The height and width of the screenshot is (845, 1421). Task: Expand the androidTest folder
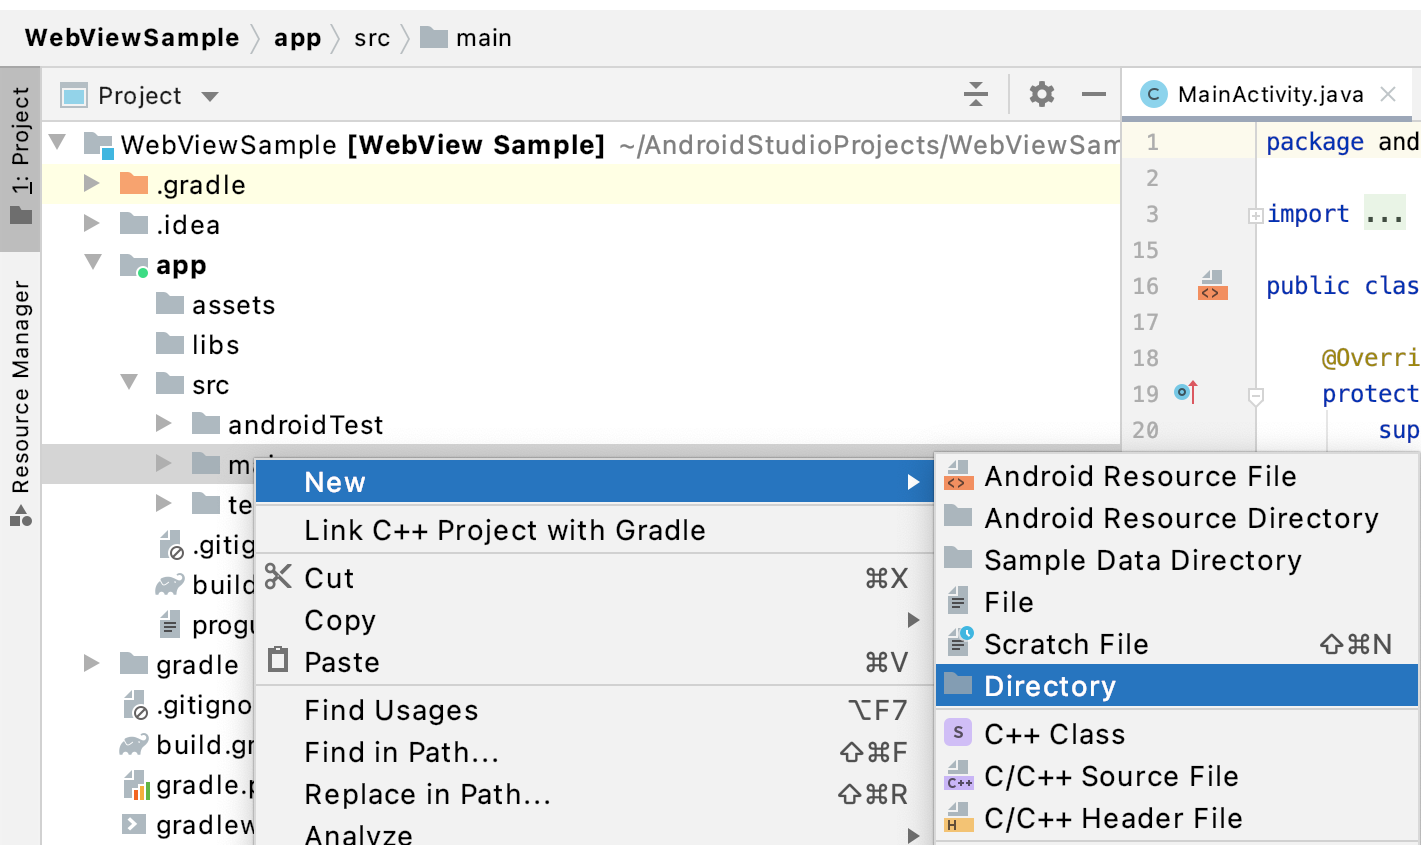pyautogui.click(x=164, y=423)
